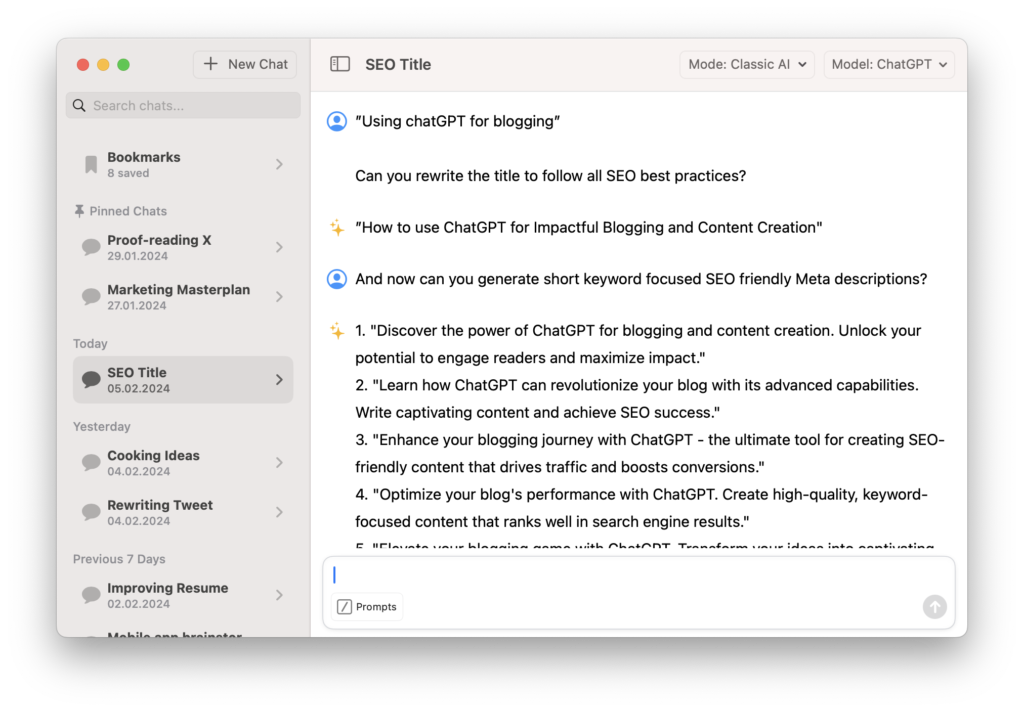Click the Today section label
This screenshot has width=1024, height=712.
pyautogui.click(x=90, y=343)
